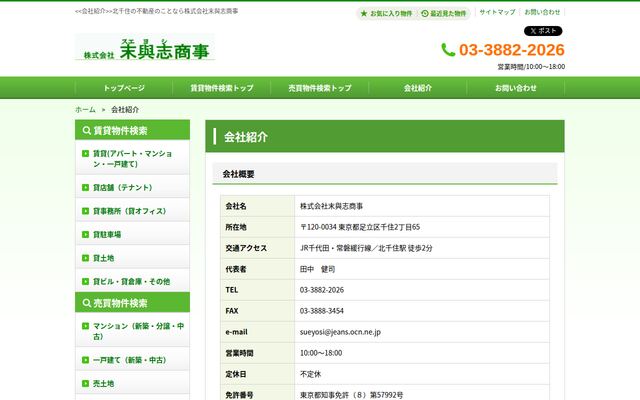
Task: Click the green phone icon
Action: [448, 50]
